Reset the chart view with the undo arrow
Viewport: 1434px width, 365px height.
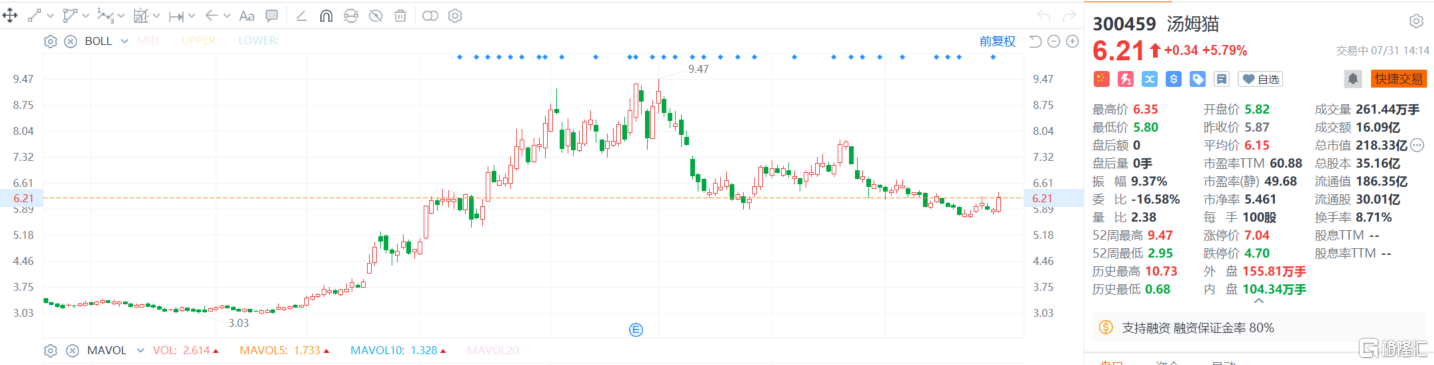coord(1035,41)
